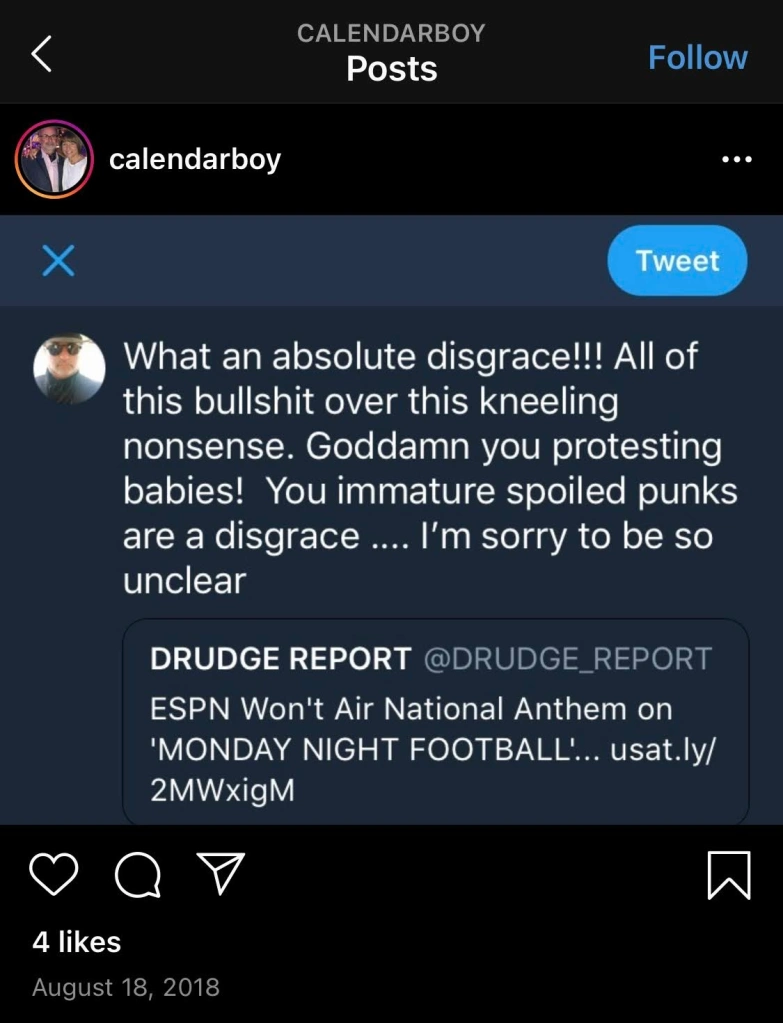783x1023 pixels.
Task: Like the post with heart icon
Action: tap(54, 875)
